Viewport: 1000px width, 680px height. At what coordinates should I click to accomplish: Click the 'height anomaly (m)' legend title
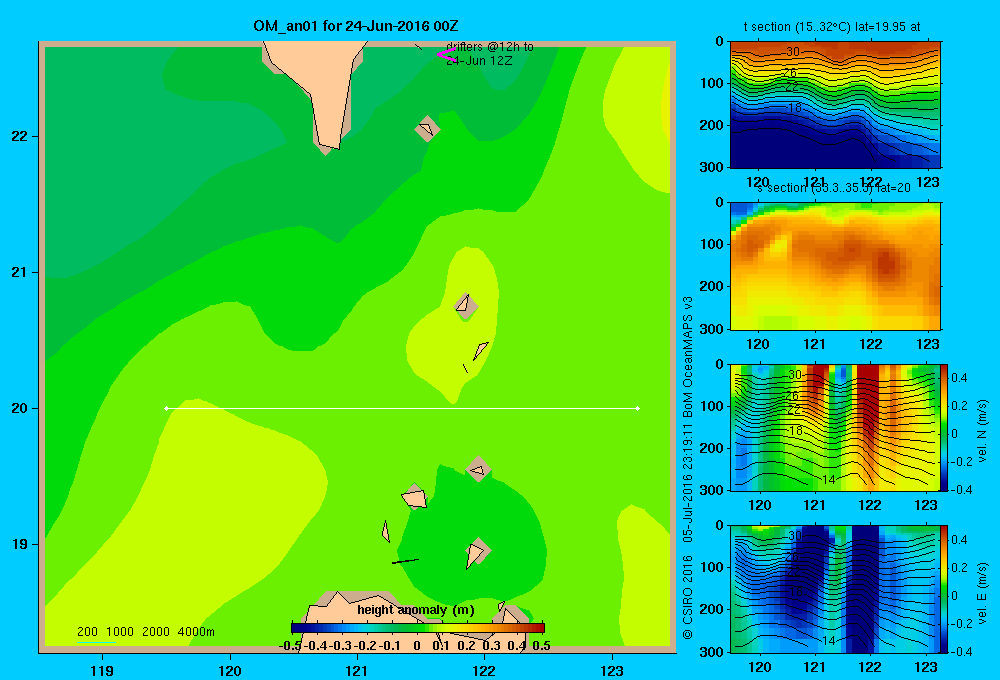416,610
